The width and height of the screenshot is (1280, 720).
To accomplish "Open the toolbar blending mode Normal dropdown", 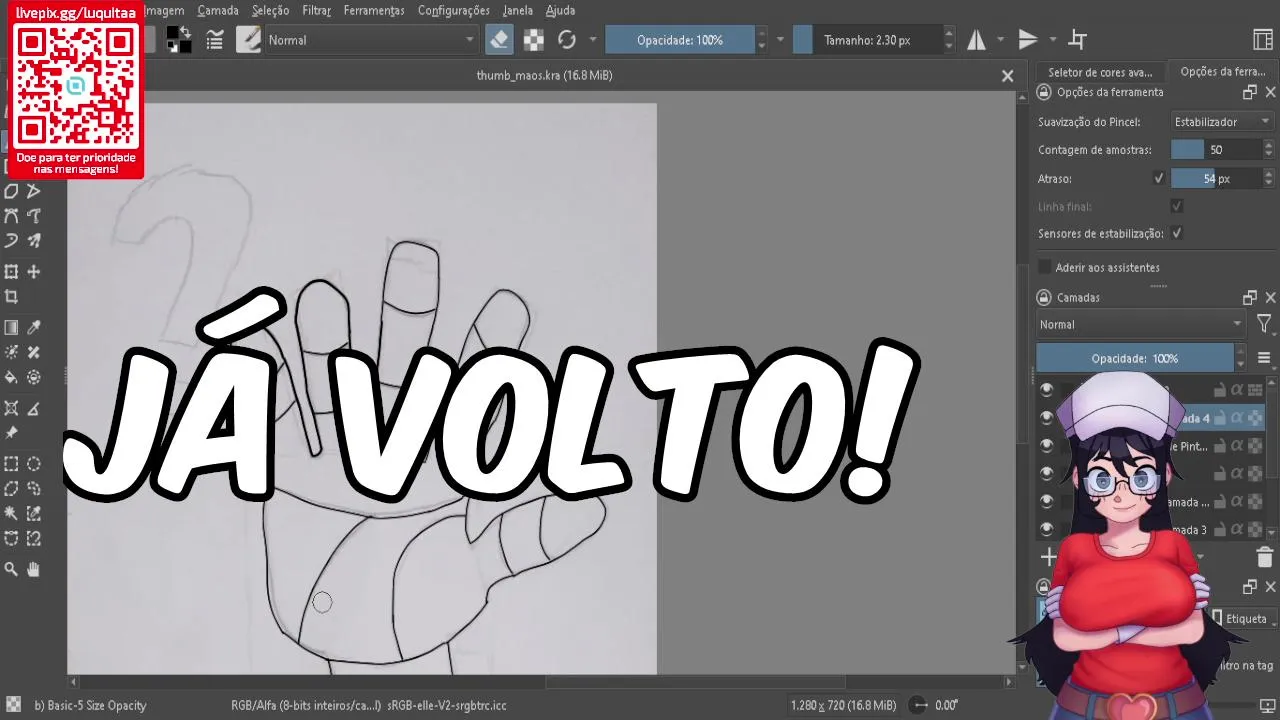I will click(371, 40).
